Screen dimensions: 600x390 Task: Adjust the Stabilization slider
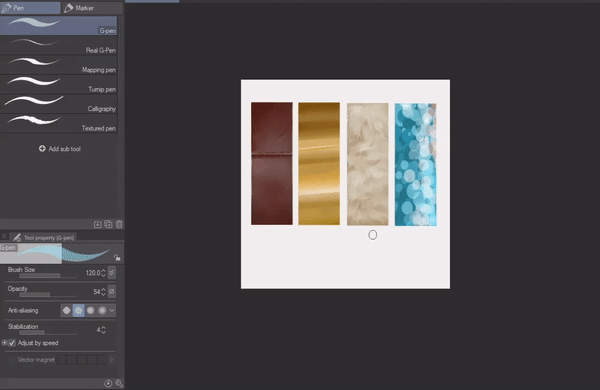pyautogui.click(x=48, y=333)
